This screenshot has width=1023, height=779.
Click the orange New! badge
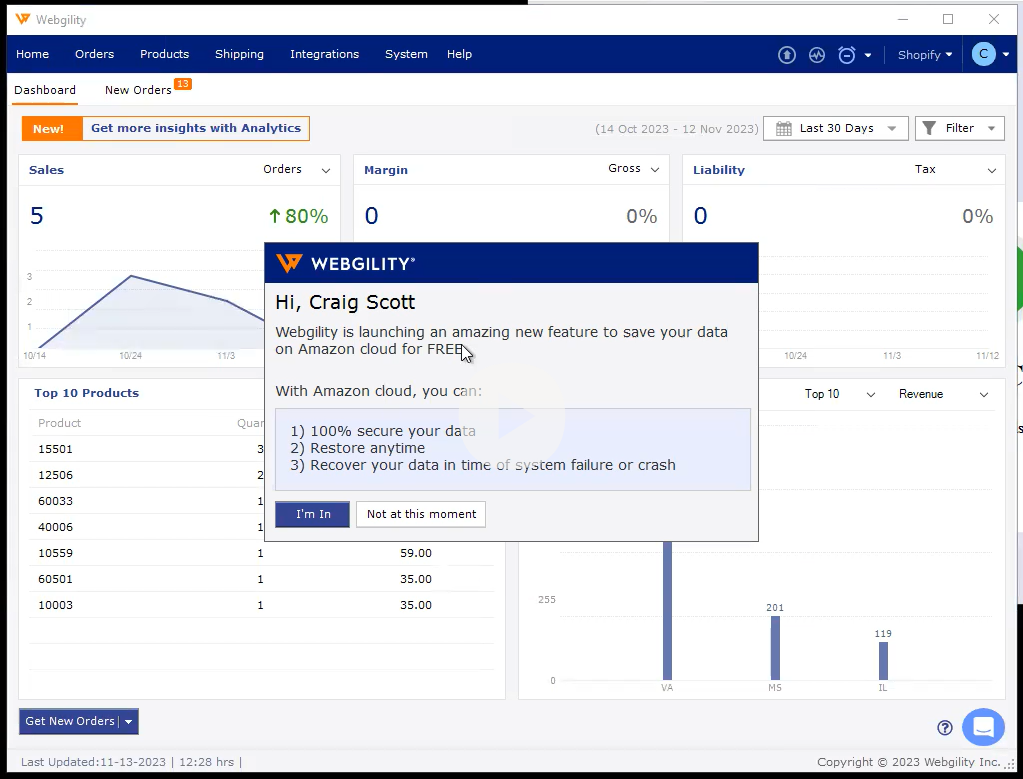point(52,129)
